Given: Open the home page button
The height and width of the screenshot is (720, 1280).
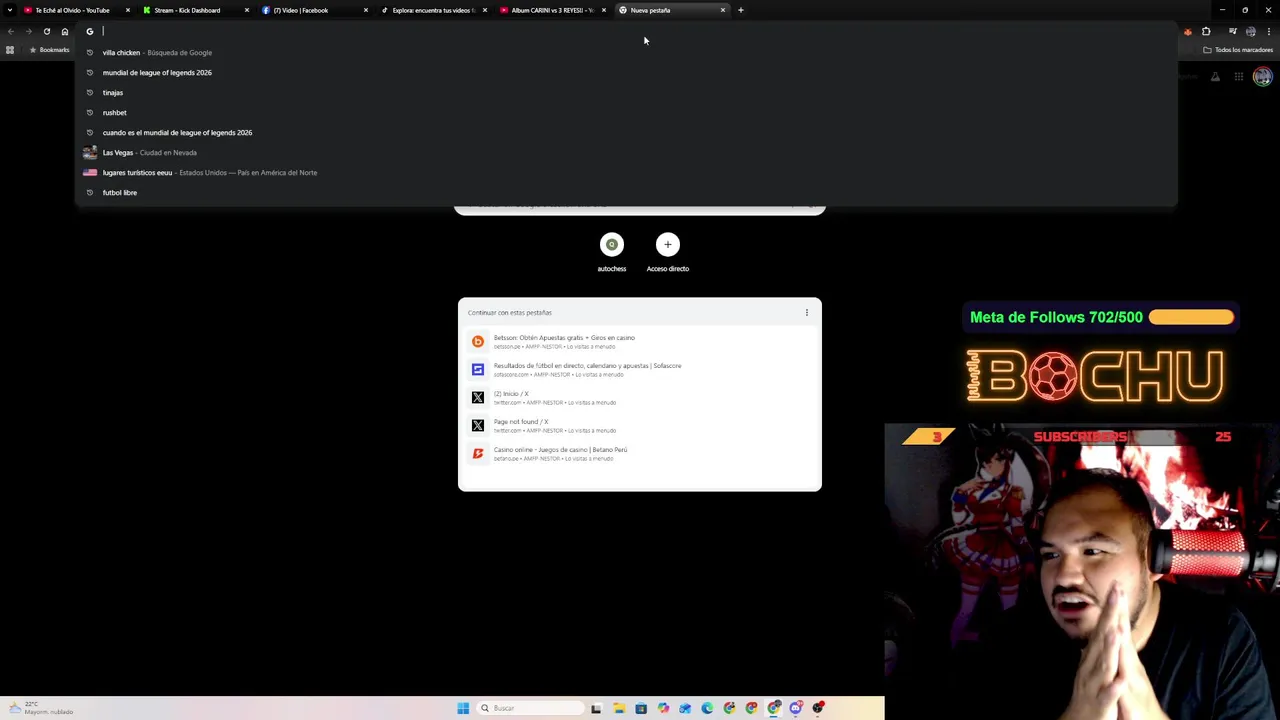Looking at the screenshot, I should [x=65, y=31].
